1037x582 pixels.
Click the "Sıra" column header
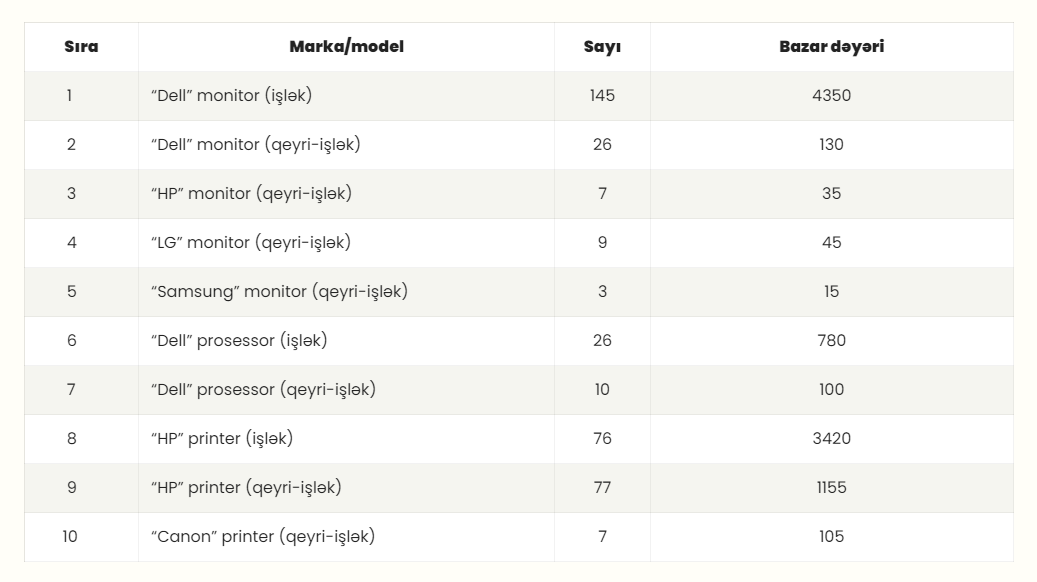point(81,47)
